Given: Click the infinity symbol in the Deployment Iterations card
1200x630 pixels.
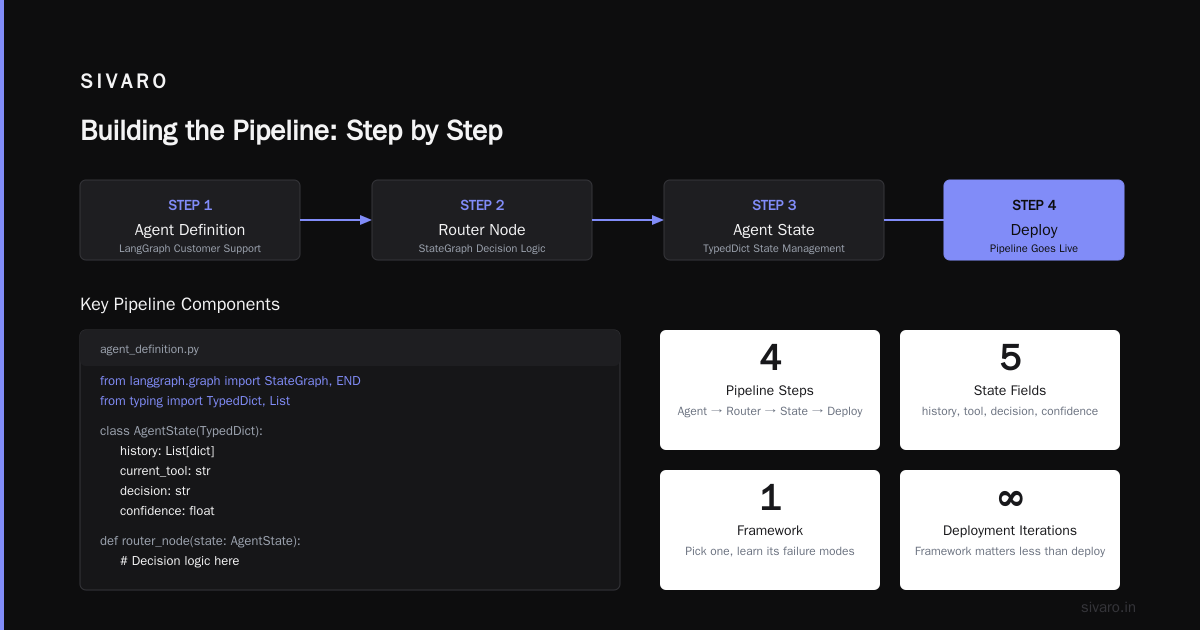Looking at the screenshot, I should pyautogui.click(x=1010, y=498).
